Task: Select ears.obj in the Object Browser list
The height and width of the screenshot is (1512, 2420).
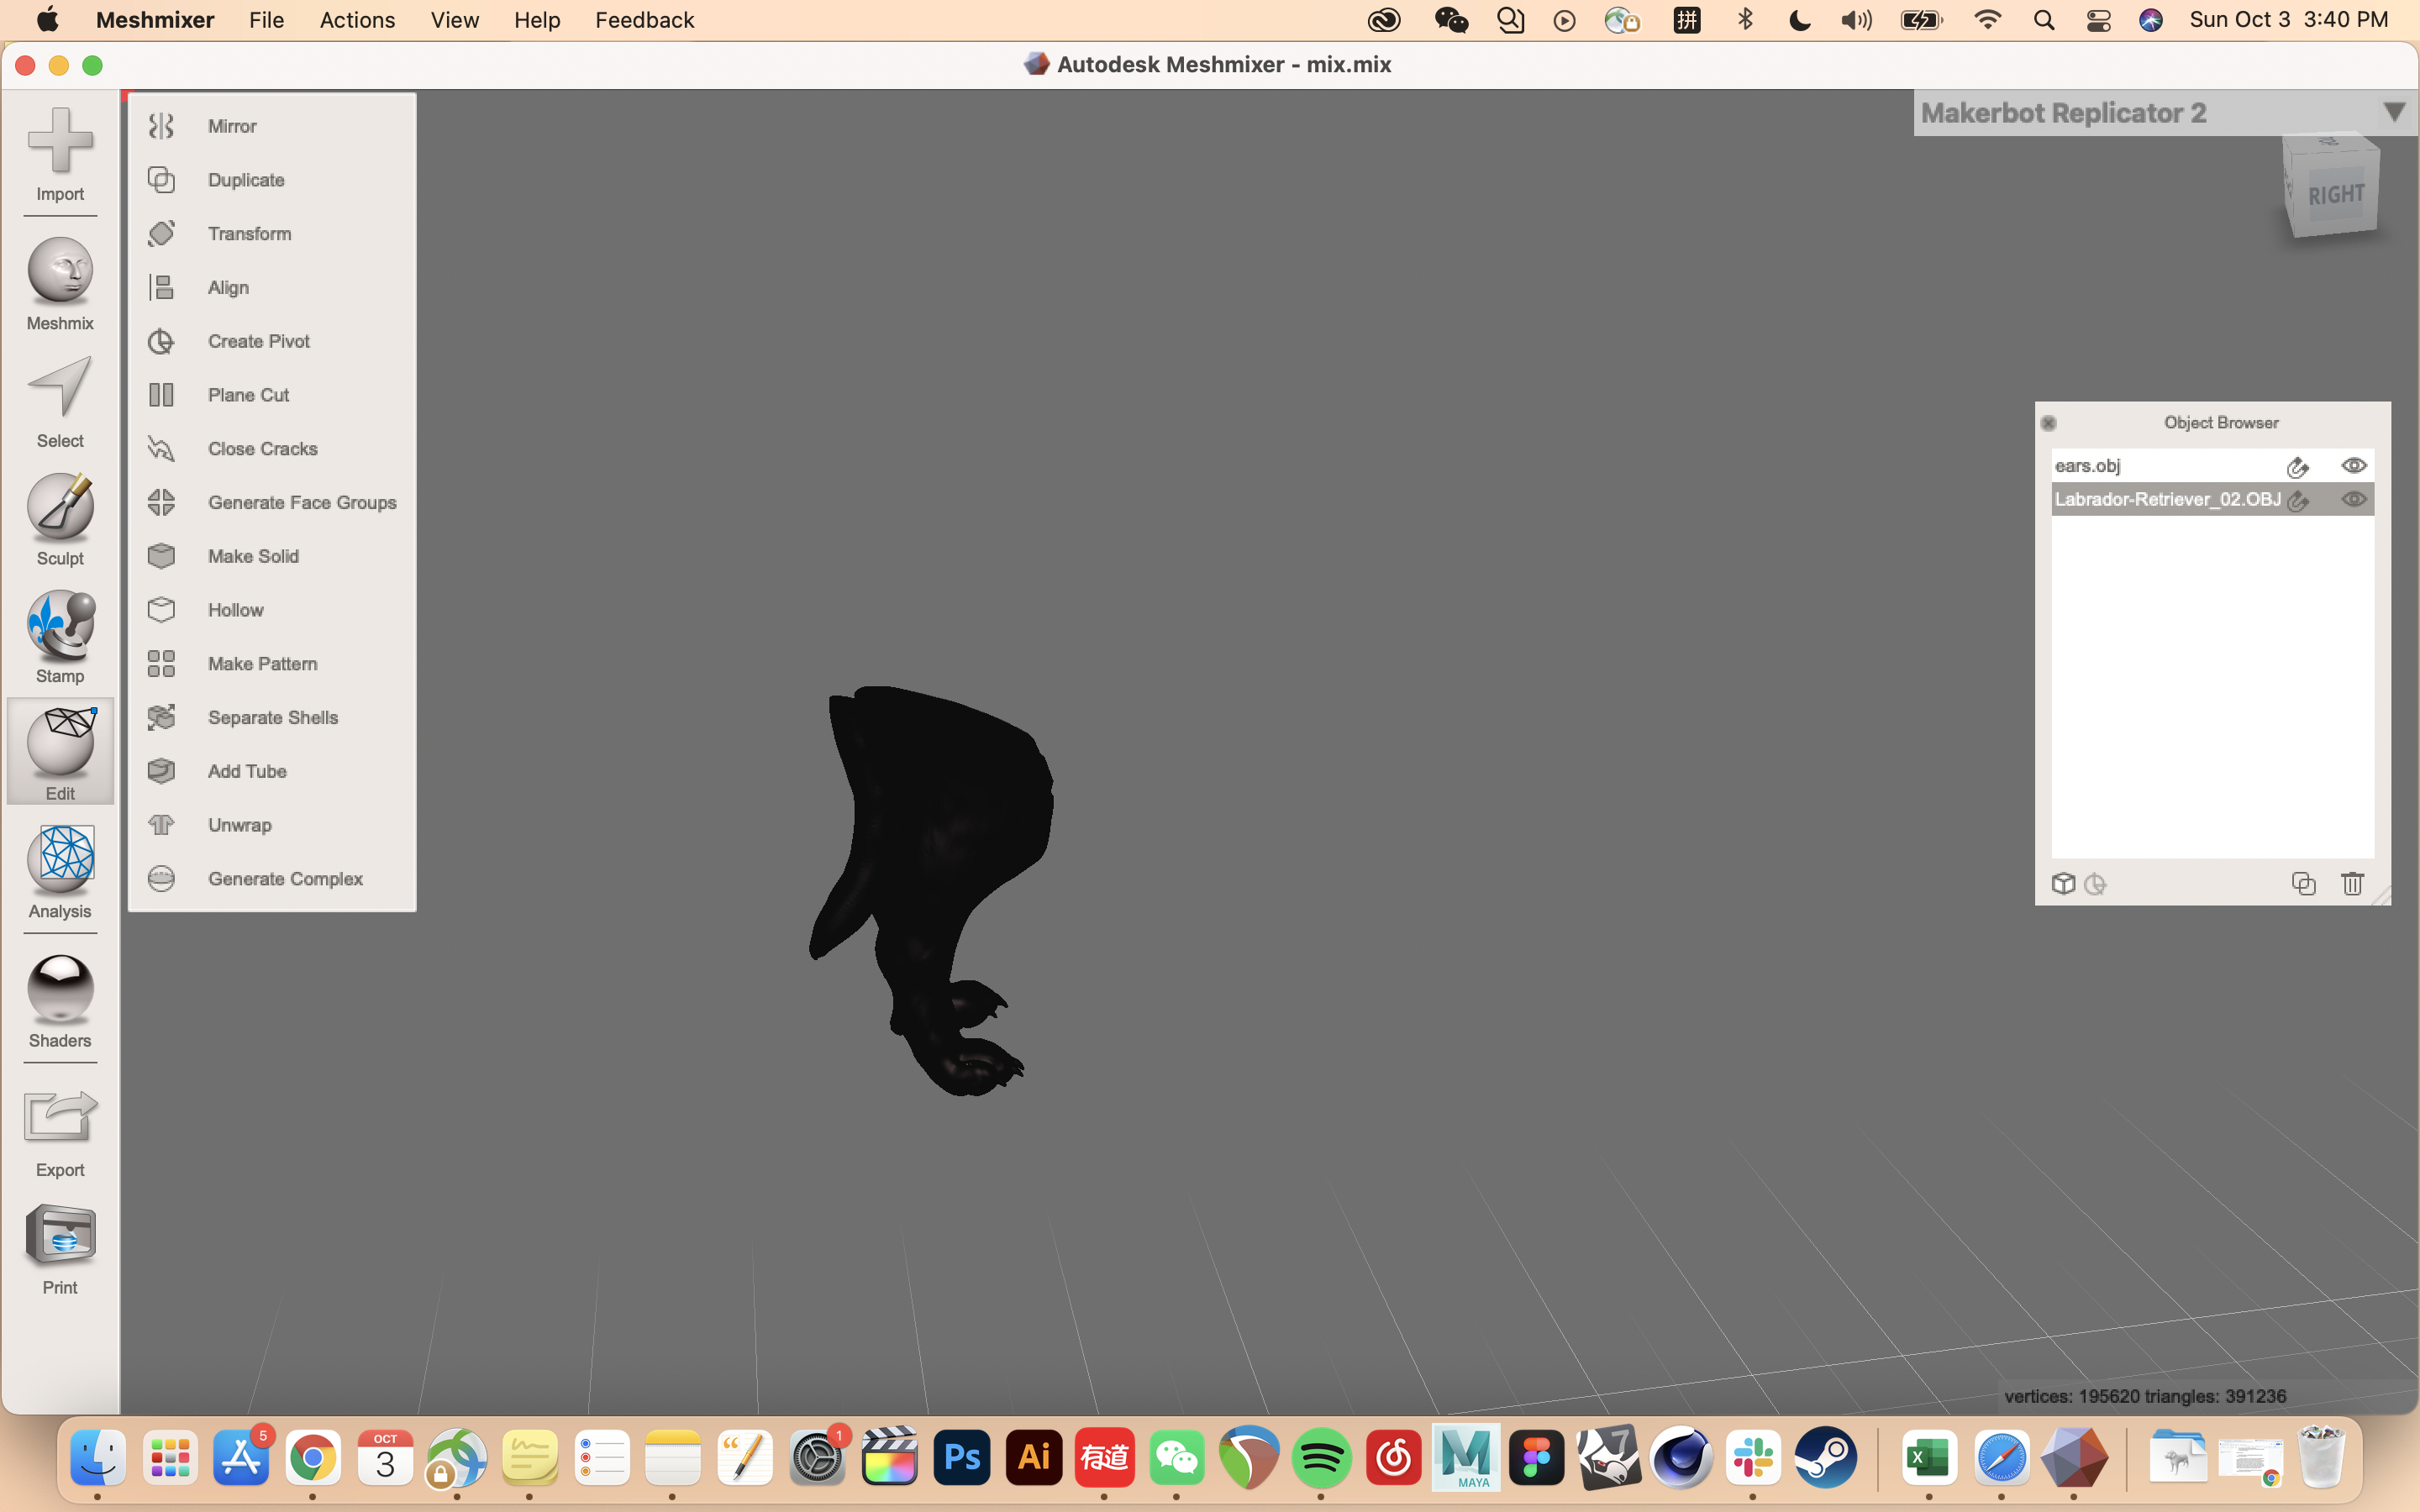Action: tap(2120, 466)
